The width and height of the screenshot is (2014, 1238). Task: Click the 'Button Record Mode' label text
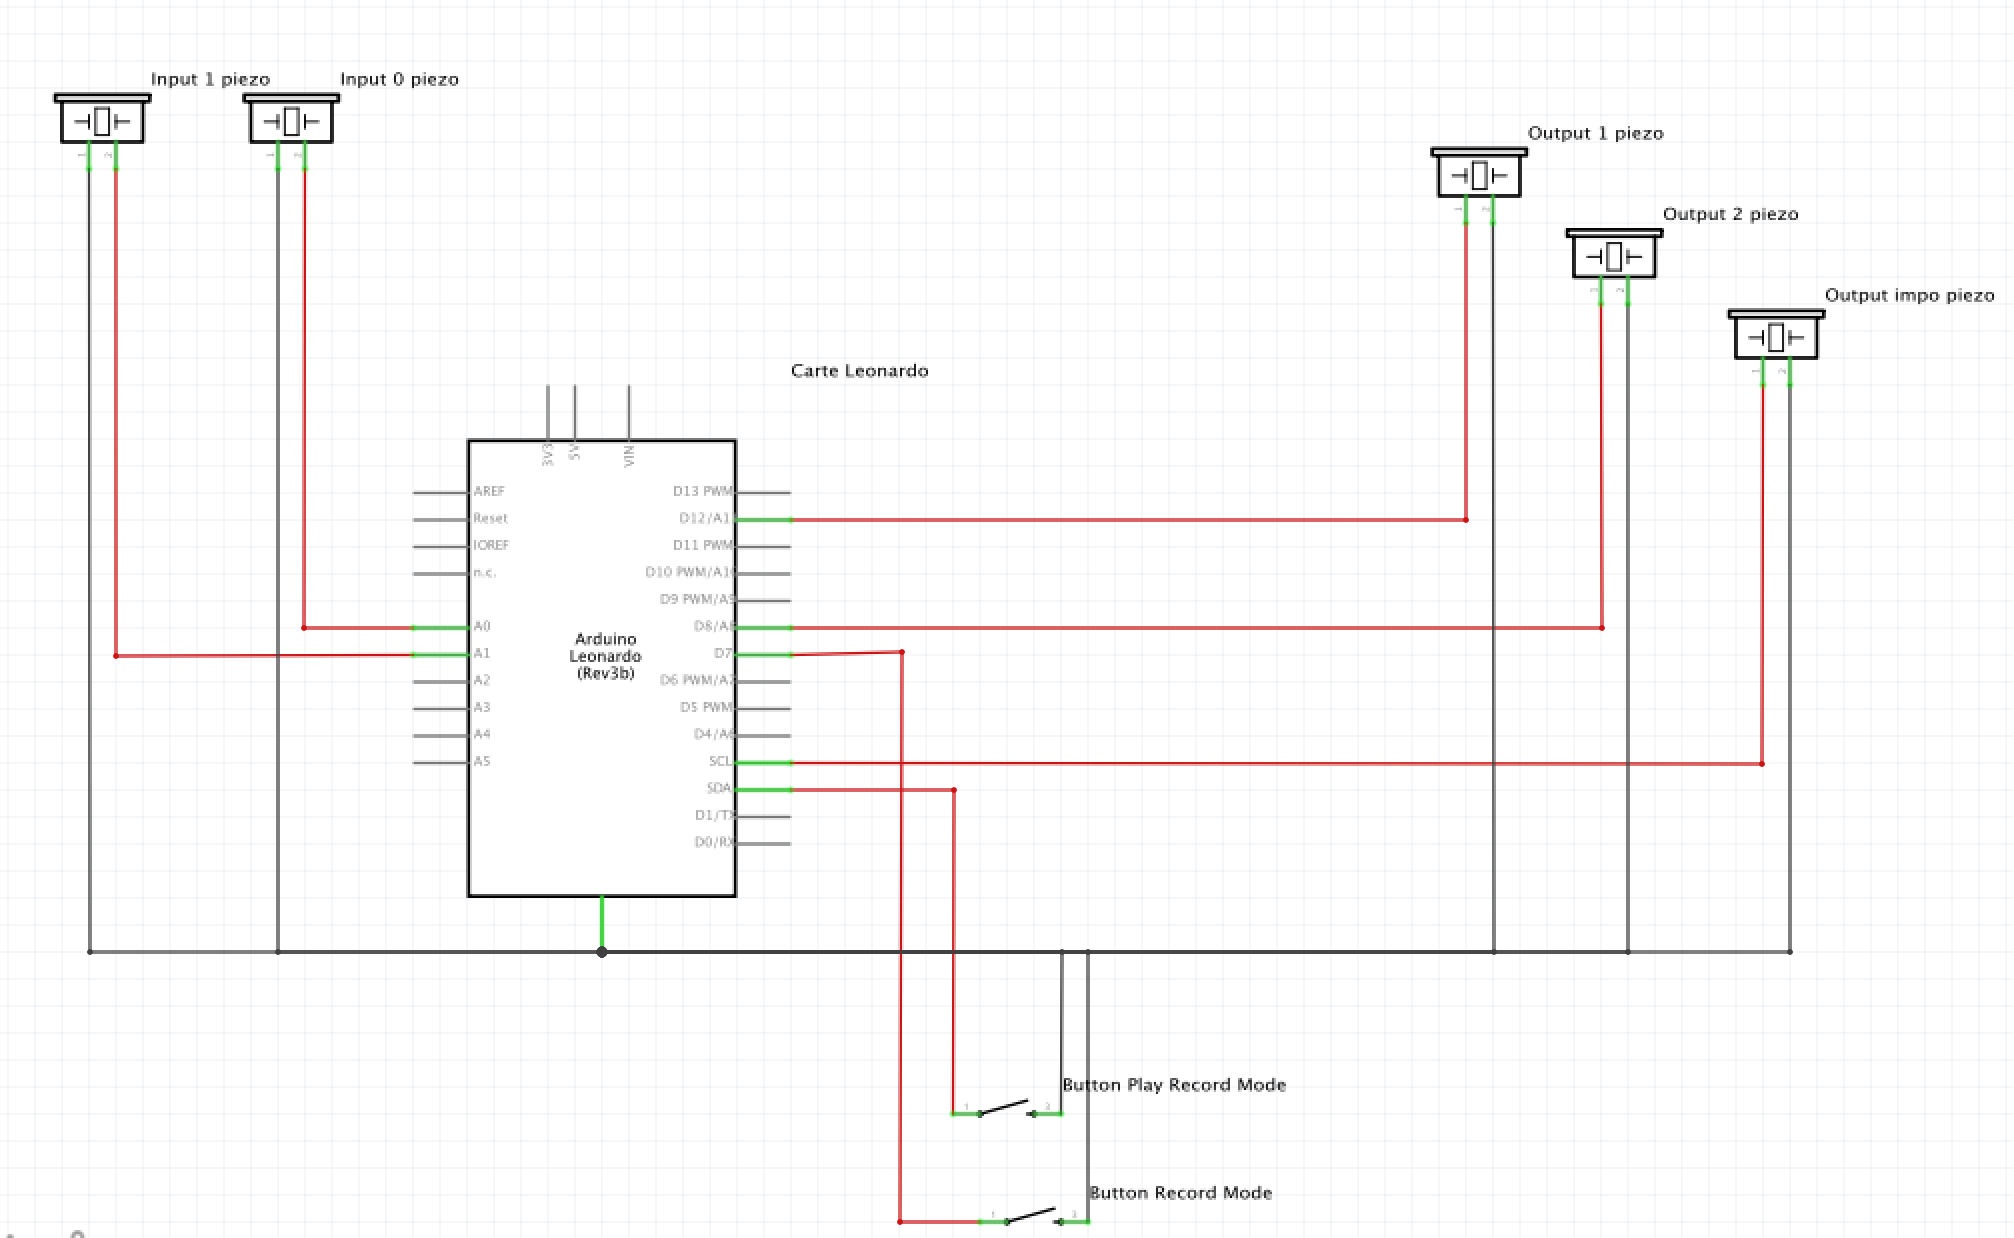(1180, 1193)
